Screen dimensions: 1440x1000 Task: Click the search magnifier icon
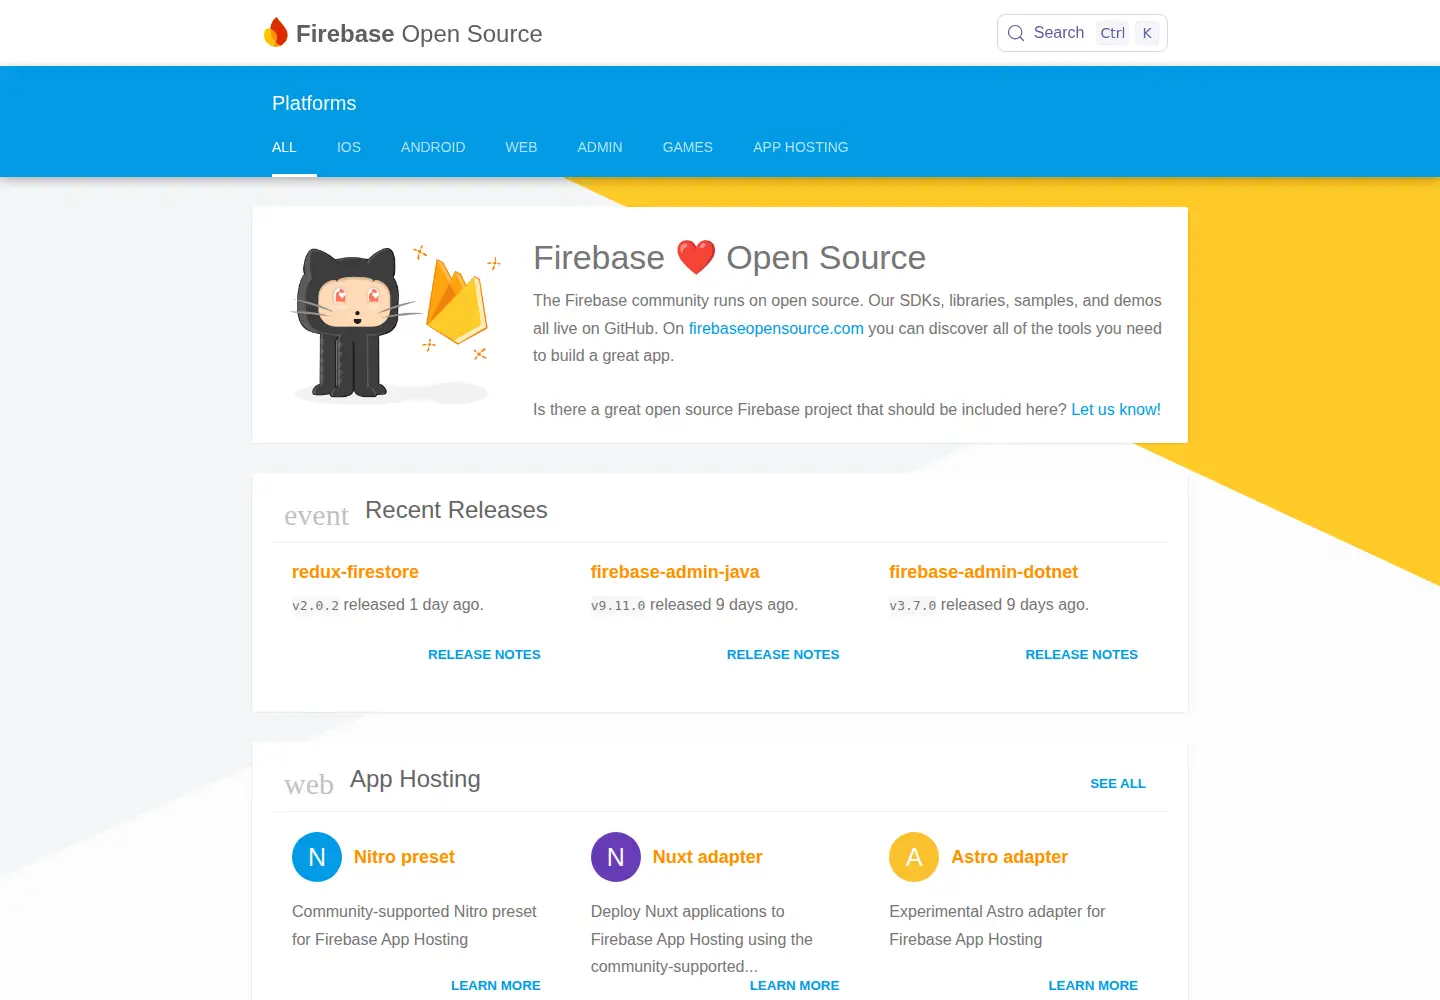pos(1016,33)
